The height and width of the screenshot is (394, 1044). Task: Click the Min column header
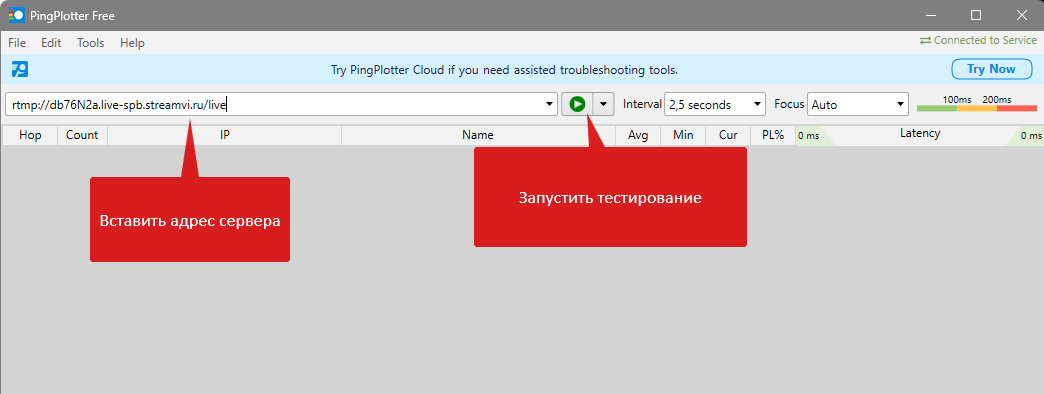click(683, 135)
